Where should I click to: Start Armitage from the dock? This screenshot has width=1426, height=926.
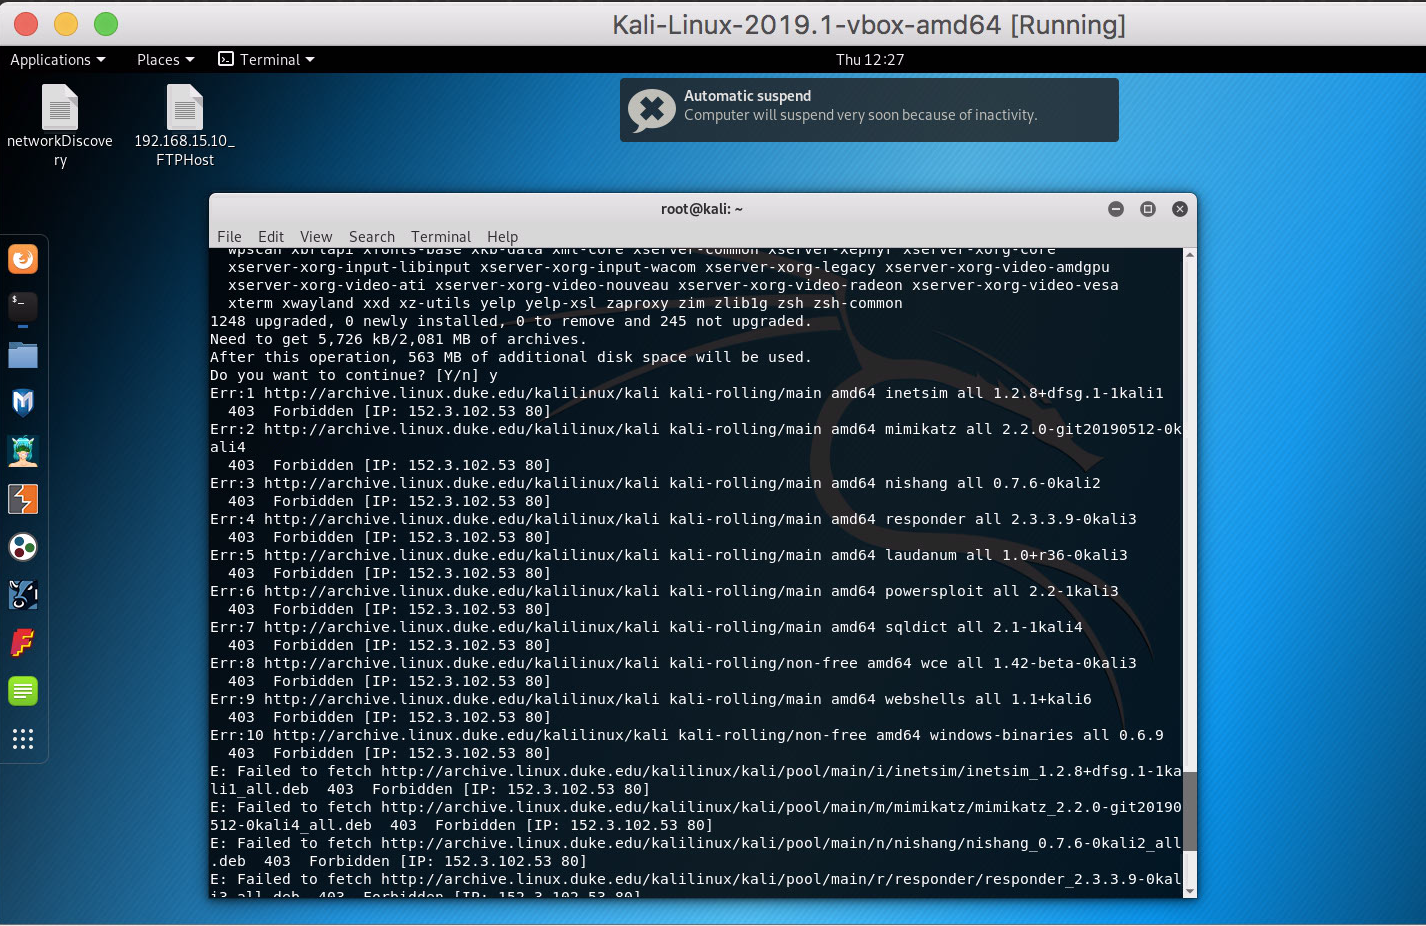(22, 450)
